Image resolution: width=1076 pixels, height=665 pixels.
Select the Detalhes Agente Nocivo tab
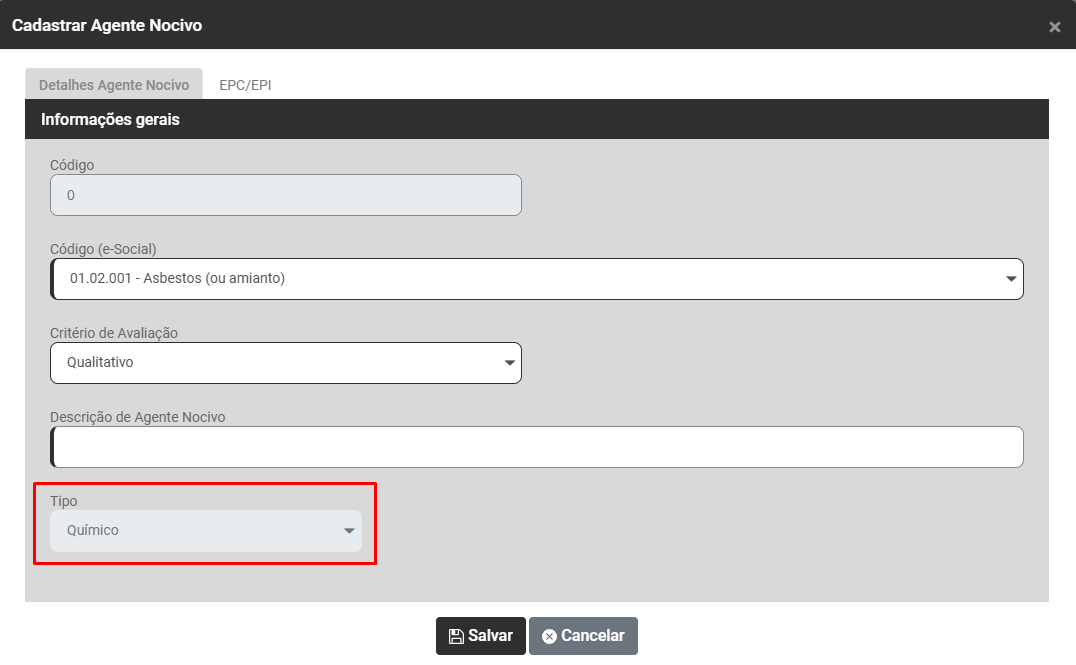pyautogui.click(x=114, y=85)
